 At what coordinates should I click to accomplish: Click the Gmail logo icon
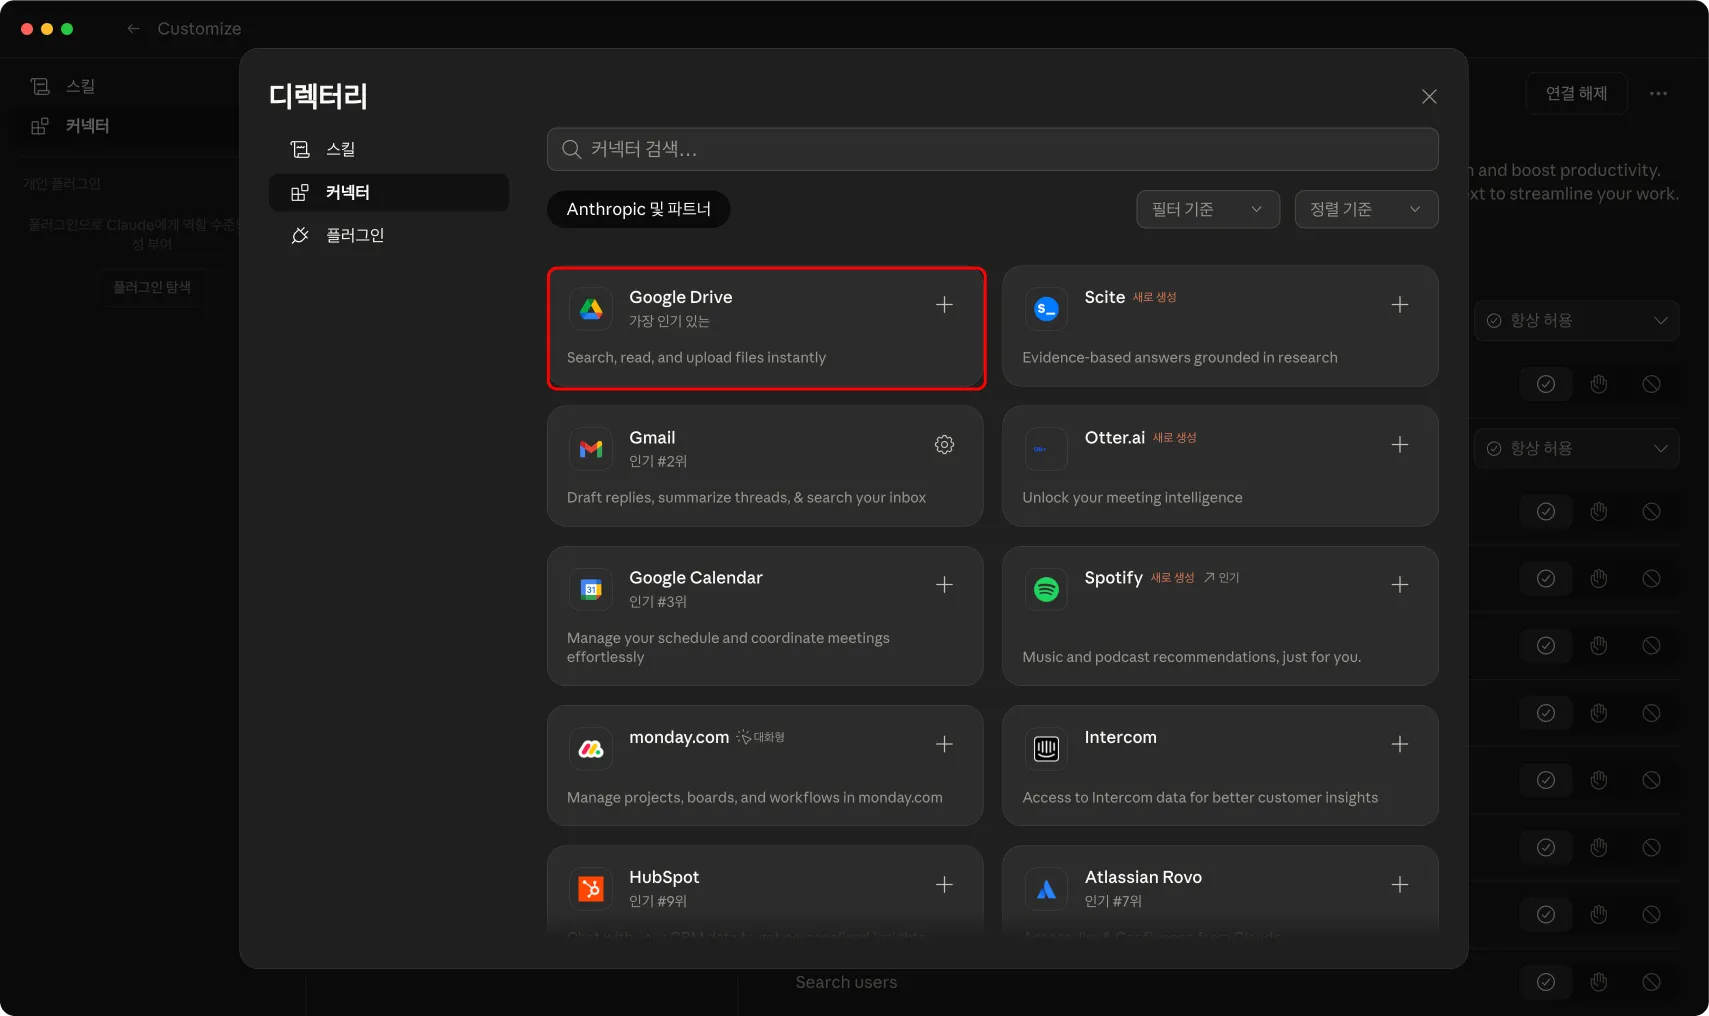tap(591, 449)
